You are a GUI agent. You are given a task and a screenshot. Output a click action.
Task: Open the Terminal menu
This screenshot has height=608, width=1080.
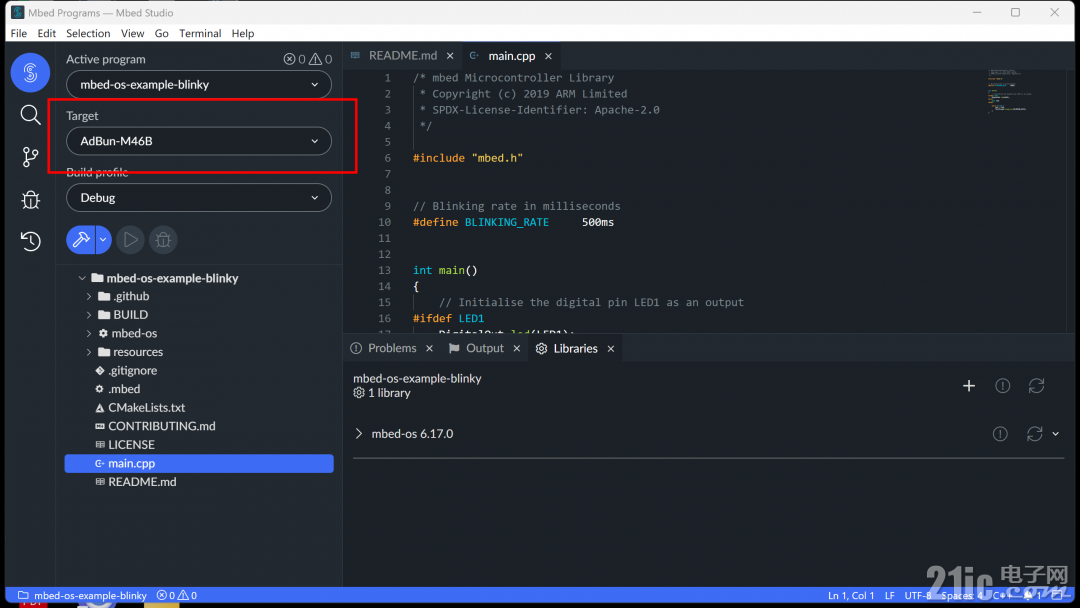click(200, 33)
